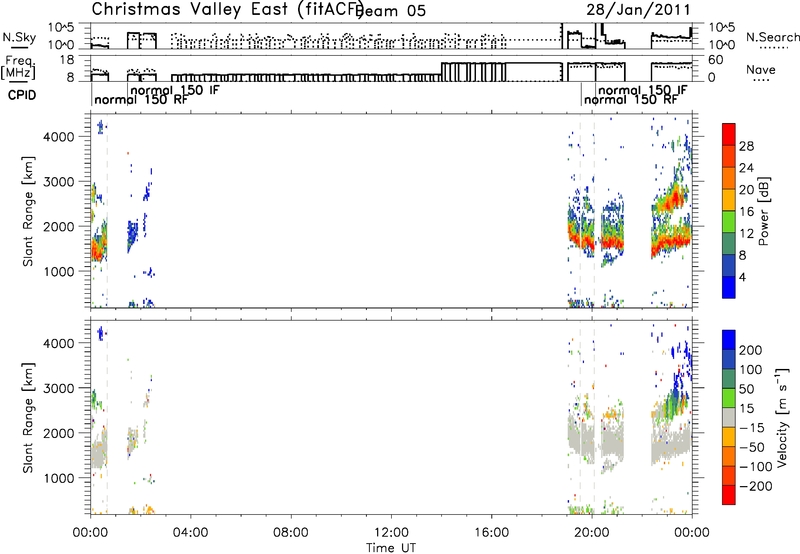
Task: Click the 'Nave' legend label
Action: pos(761,69)
